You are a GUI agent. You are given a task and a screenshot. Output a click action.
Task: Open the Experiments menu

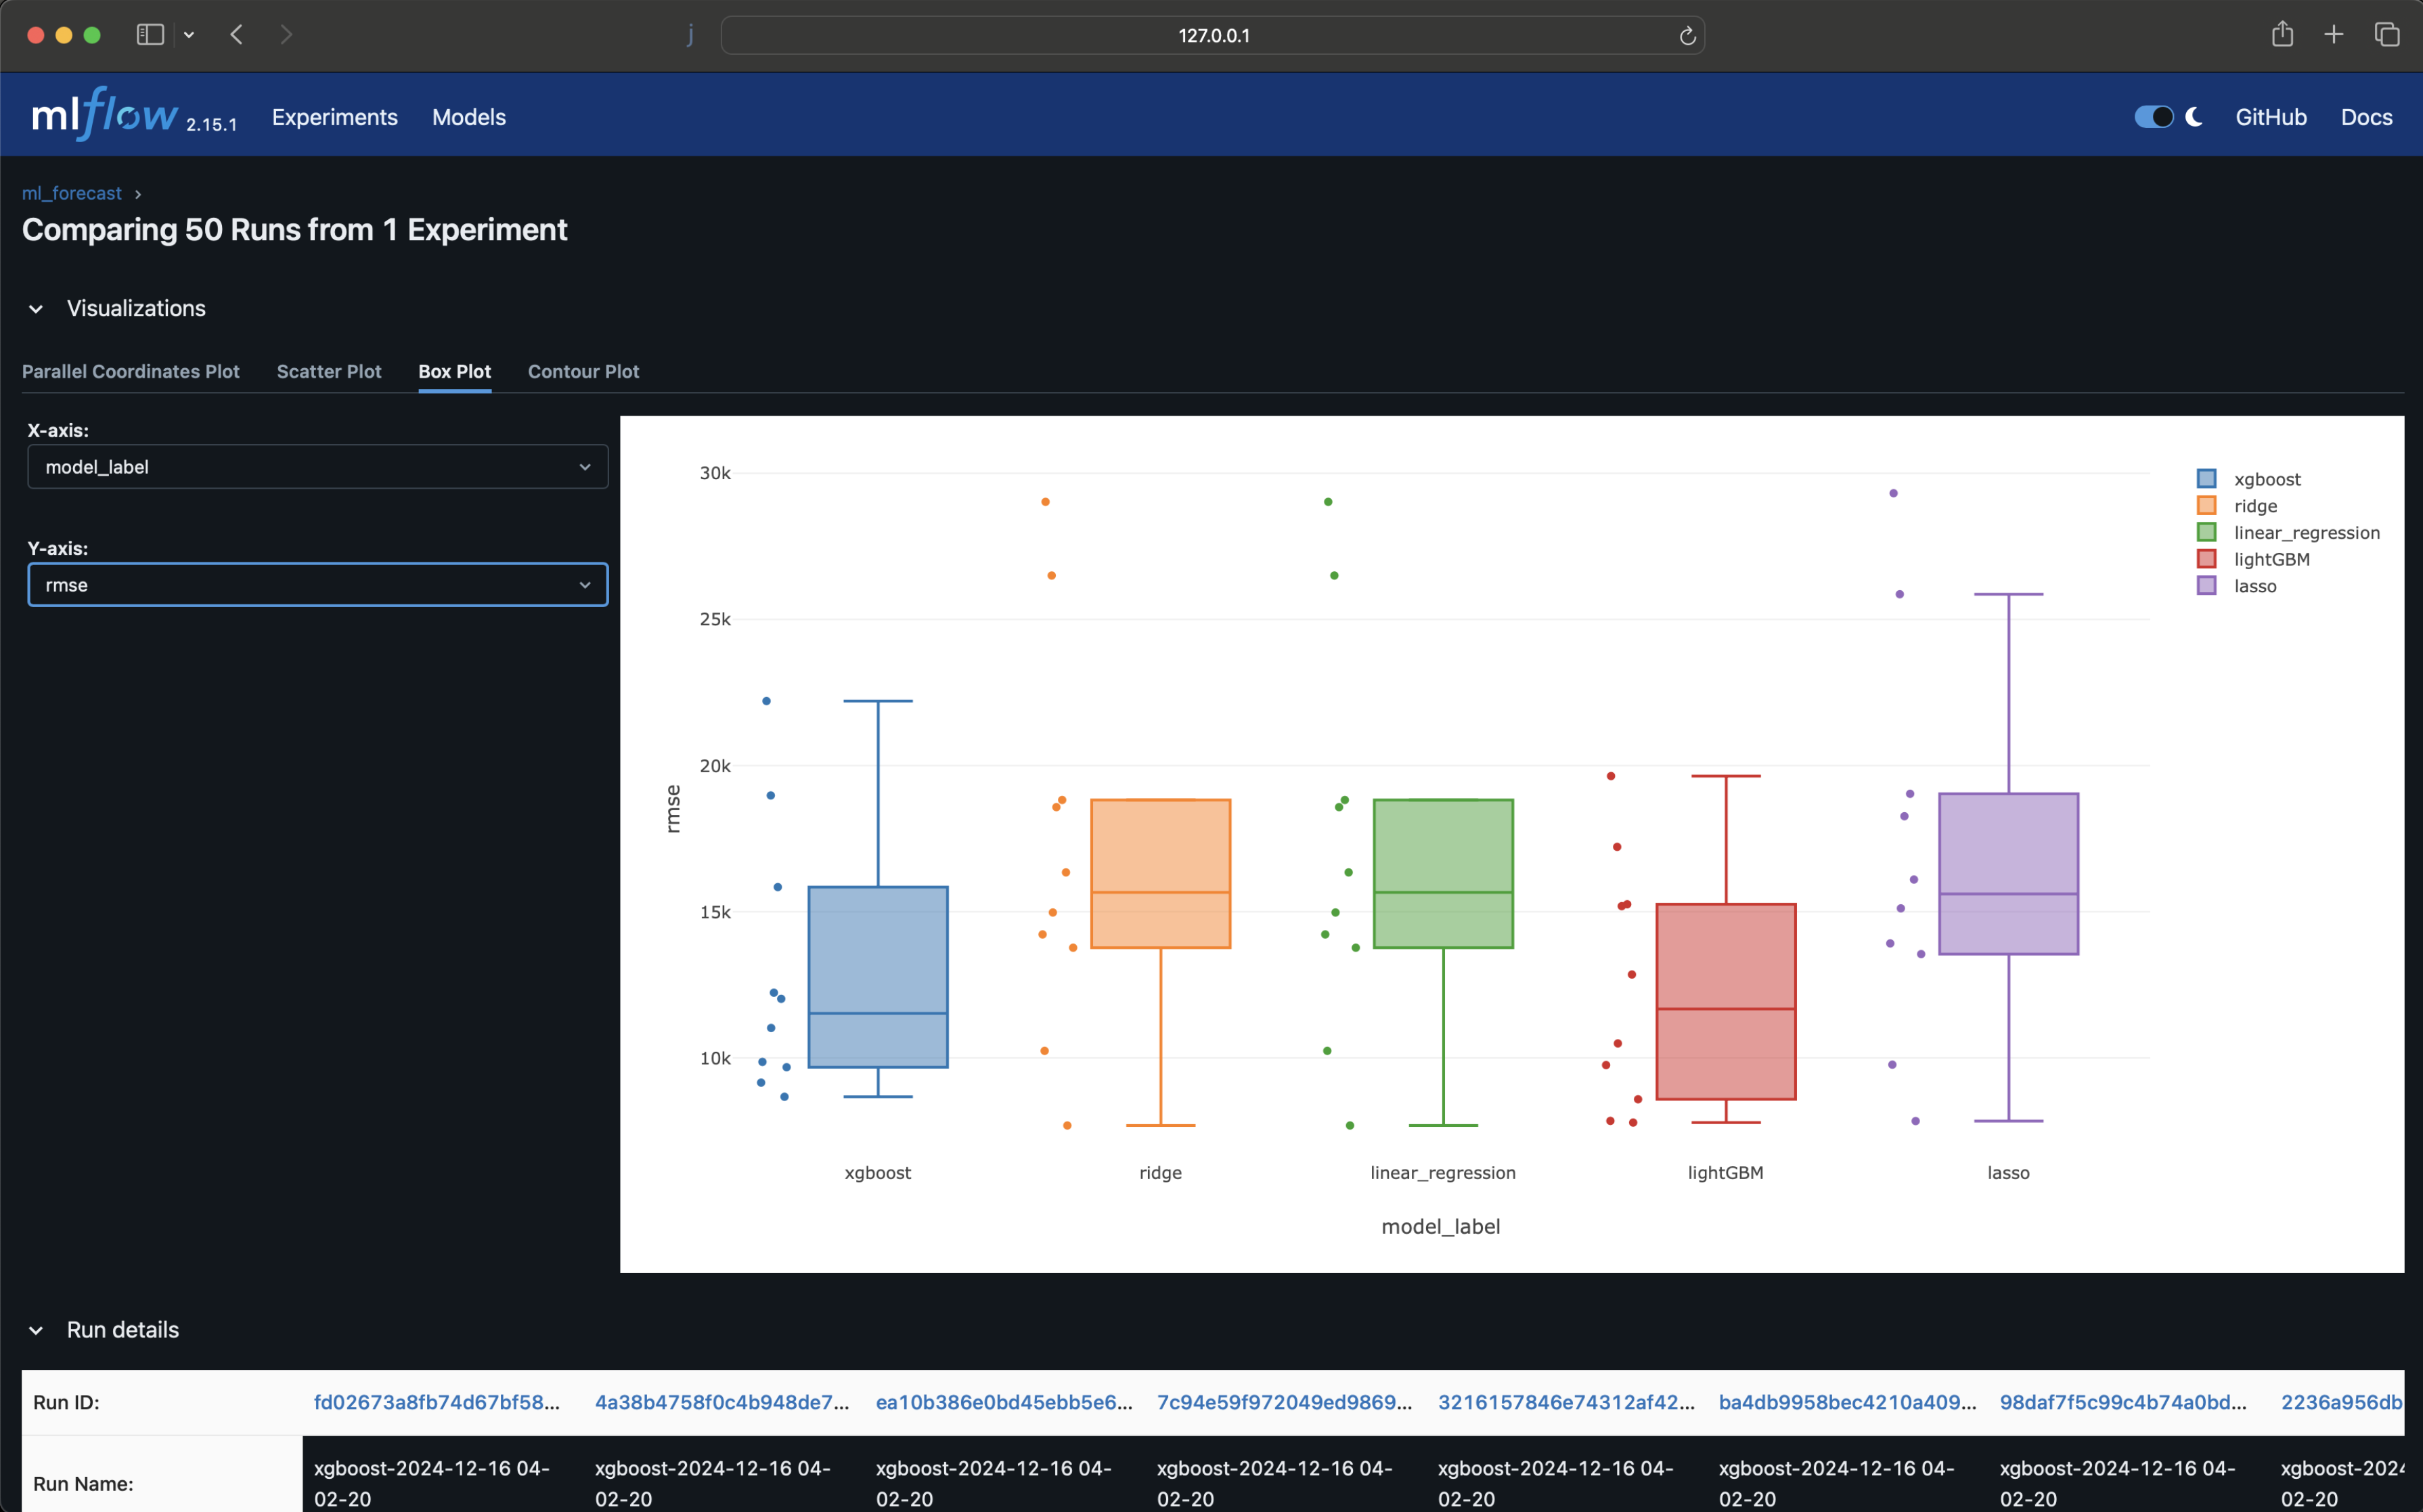pos(334,117)
